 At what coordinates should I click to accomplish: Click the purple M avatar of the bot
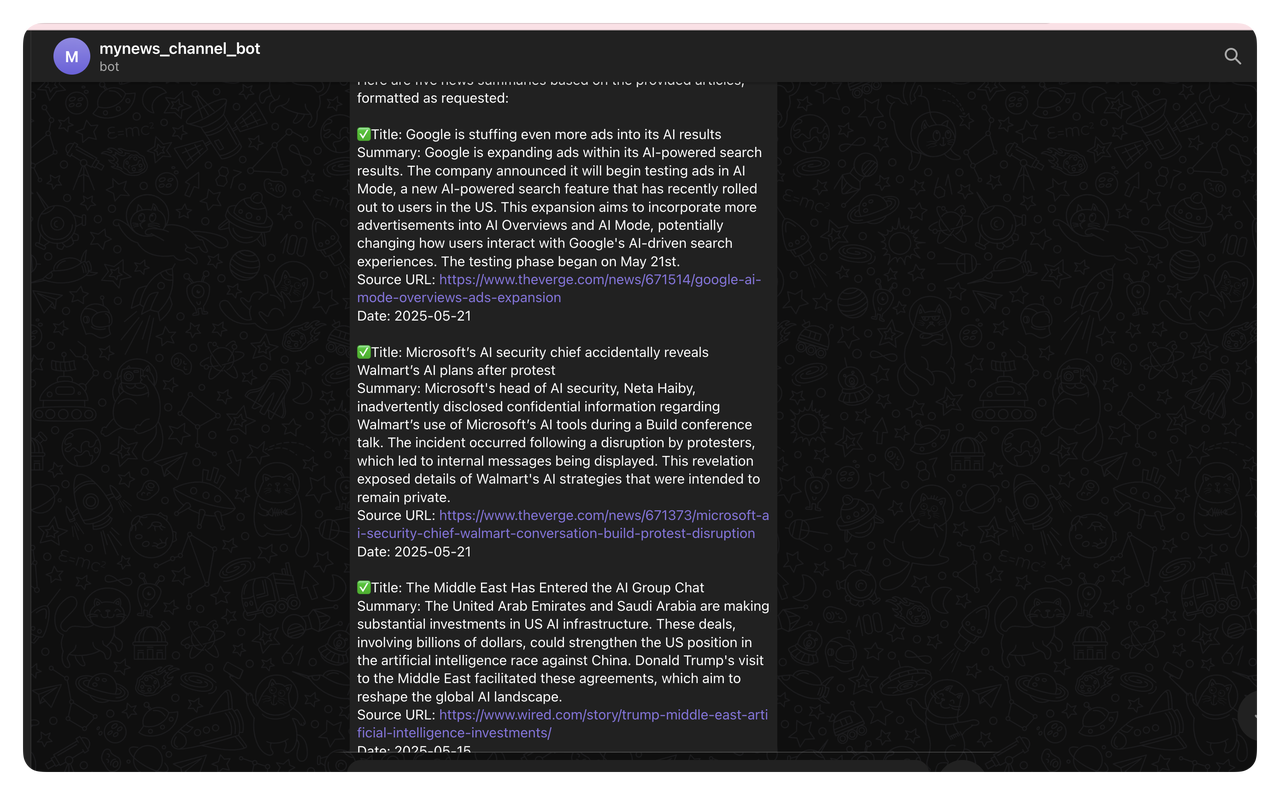[x=72, y=57]
